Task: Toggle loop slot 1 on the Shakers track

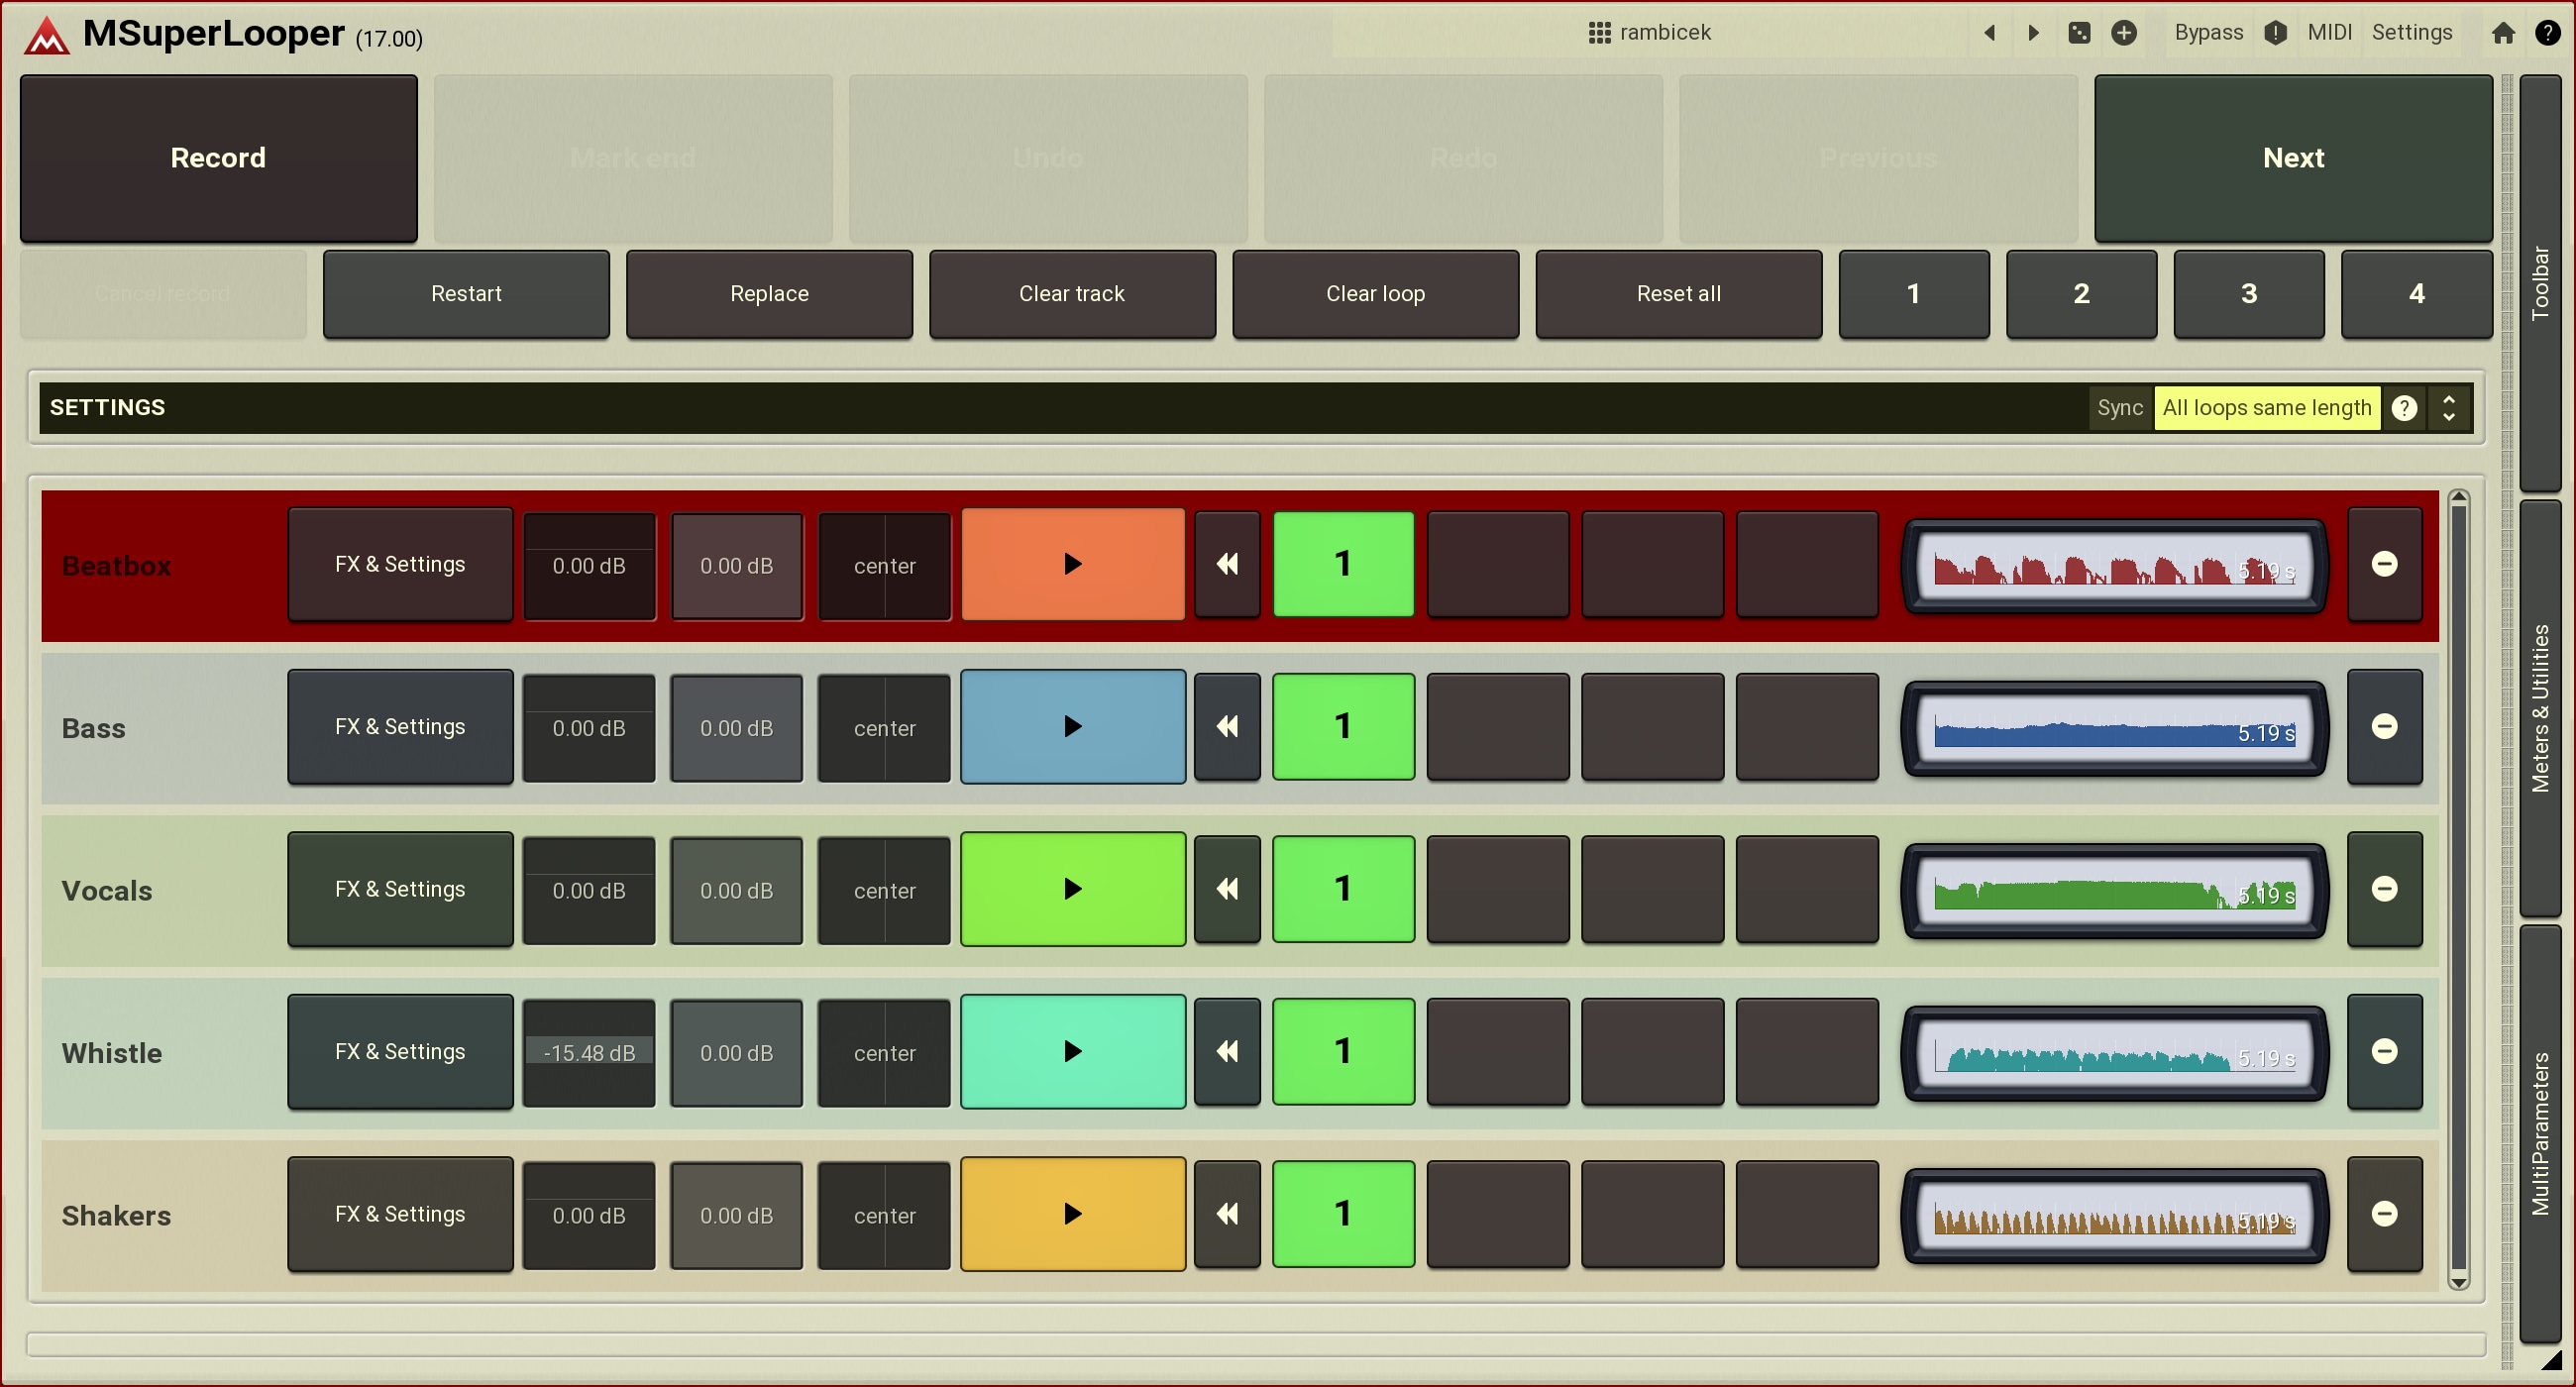Action: [1342, 1214]
